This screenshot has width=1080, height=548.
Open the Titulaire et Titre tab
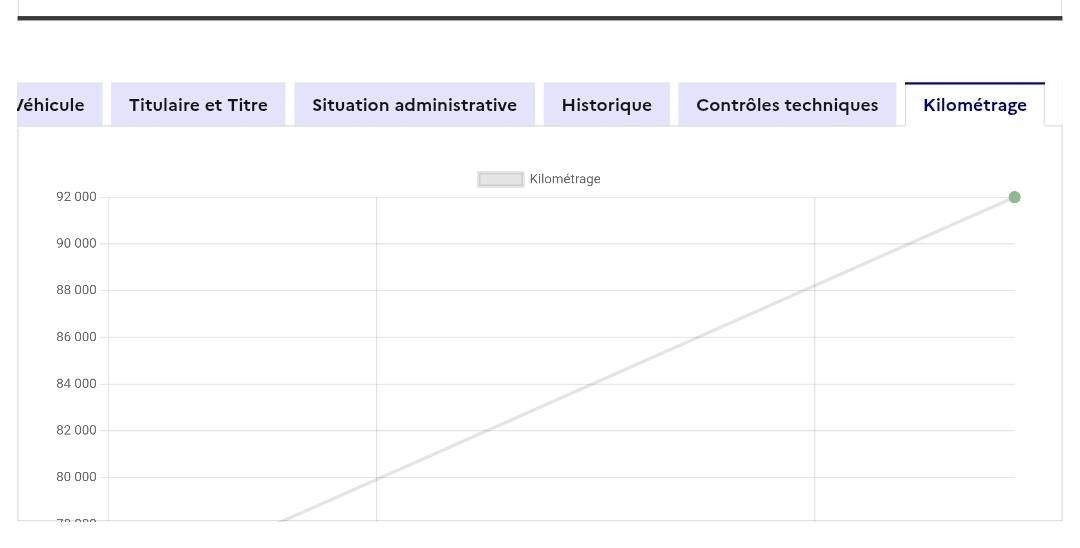(198, 105)
